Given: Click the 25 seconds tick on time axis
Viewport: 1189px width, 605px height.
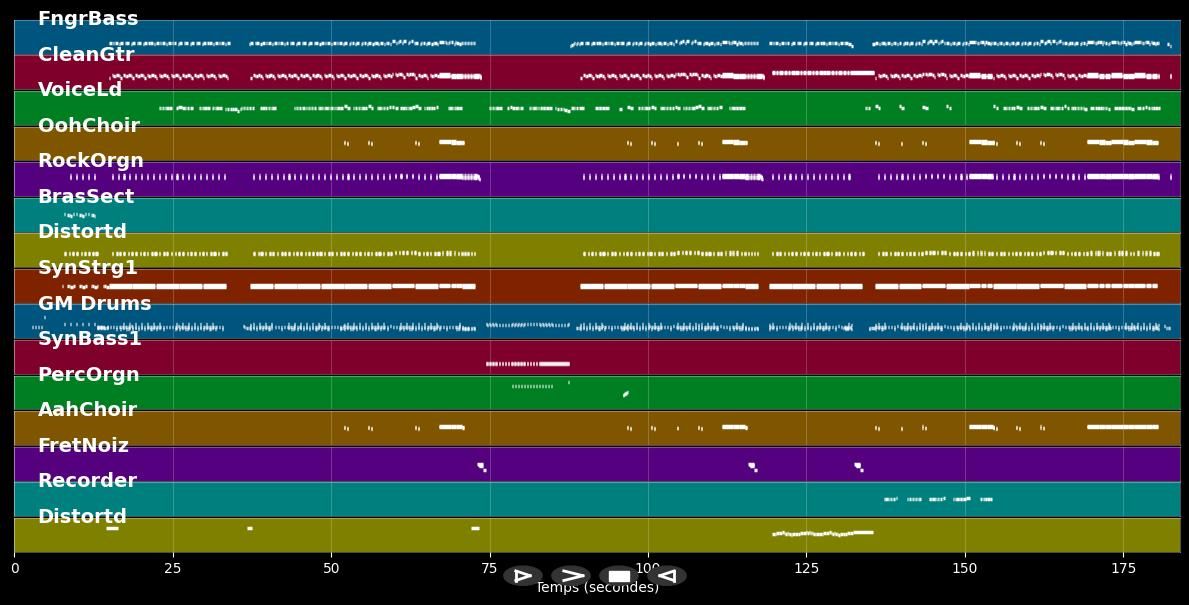Looking at the screenshot, I should pos(173,569).
